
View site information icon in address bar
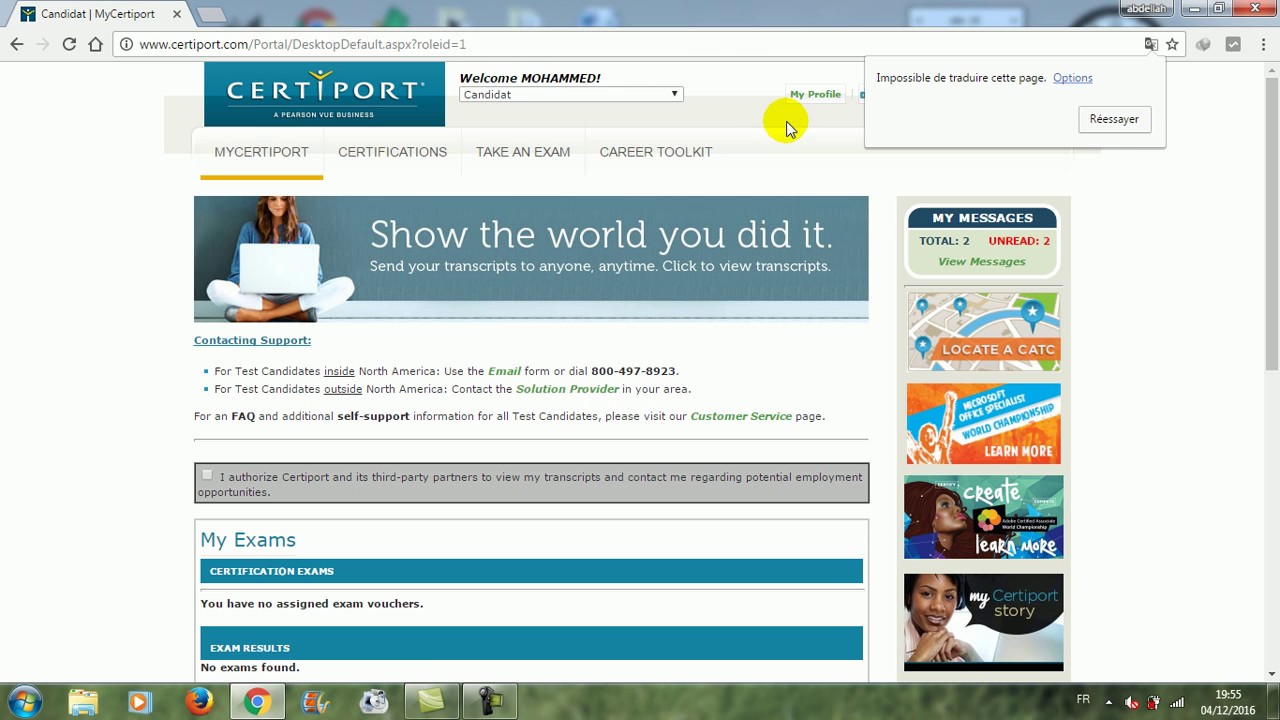(126, 44)
